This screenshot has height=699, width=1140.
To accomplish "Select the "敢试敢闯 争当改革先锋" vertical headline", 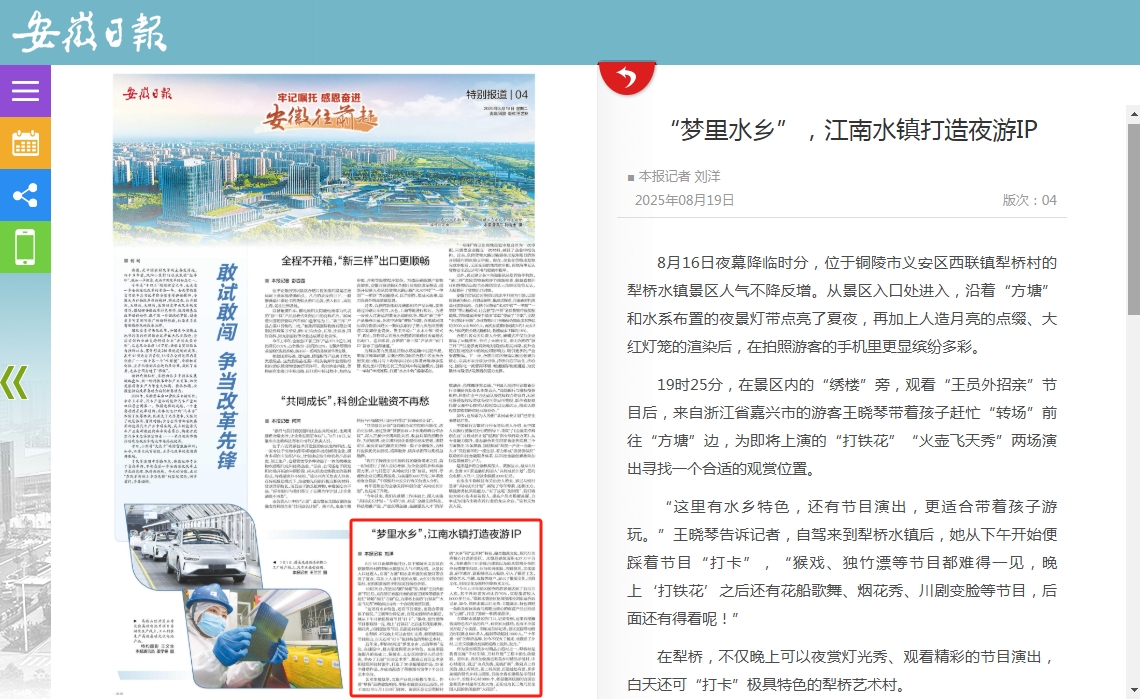I will pyautogui.click(x=226, y=365).
